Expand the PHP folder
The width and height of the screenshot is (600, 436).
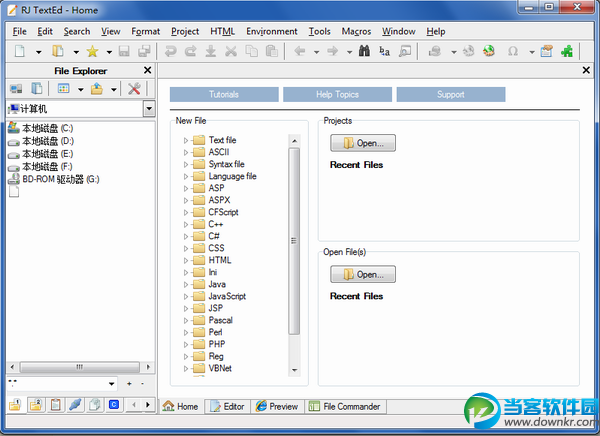pyautogui.click(x=186, y=345)
